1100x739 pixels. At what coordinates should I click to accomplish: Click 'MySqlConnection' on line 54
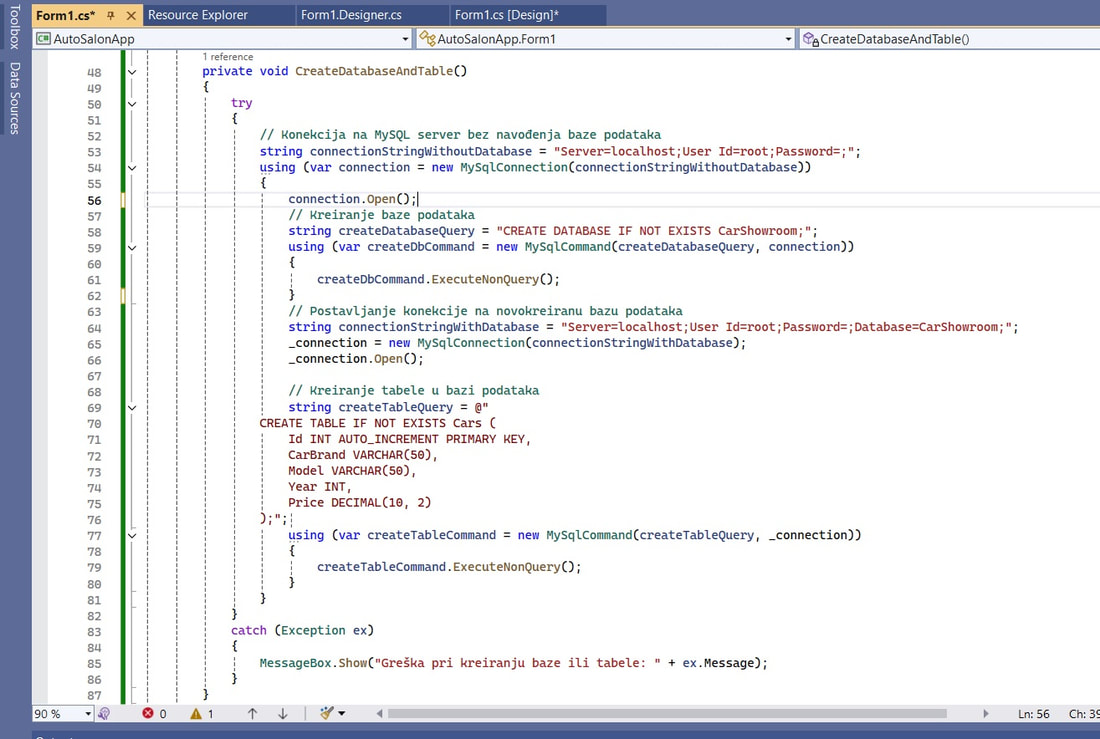click(x=514, y=167)
